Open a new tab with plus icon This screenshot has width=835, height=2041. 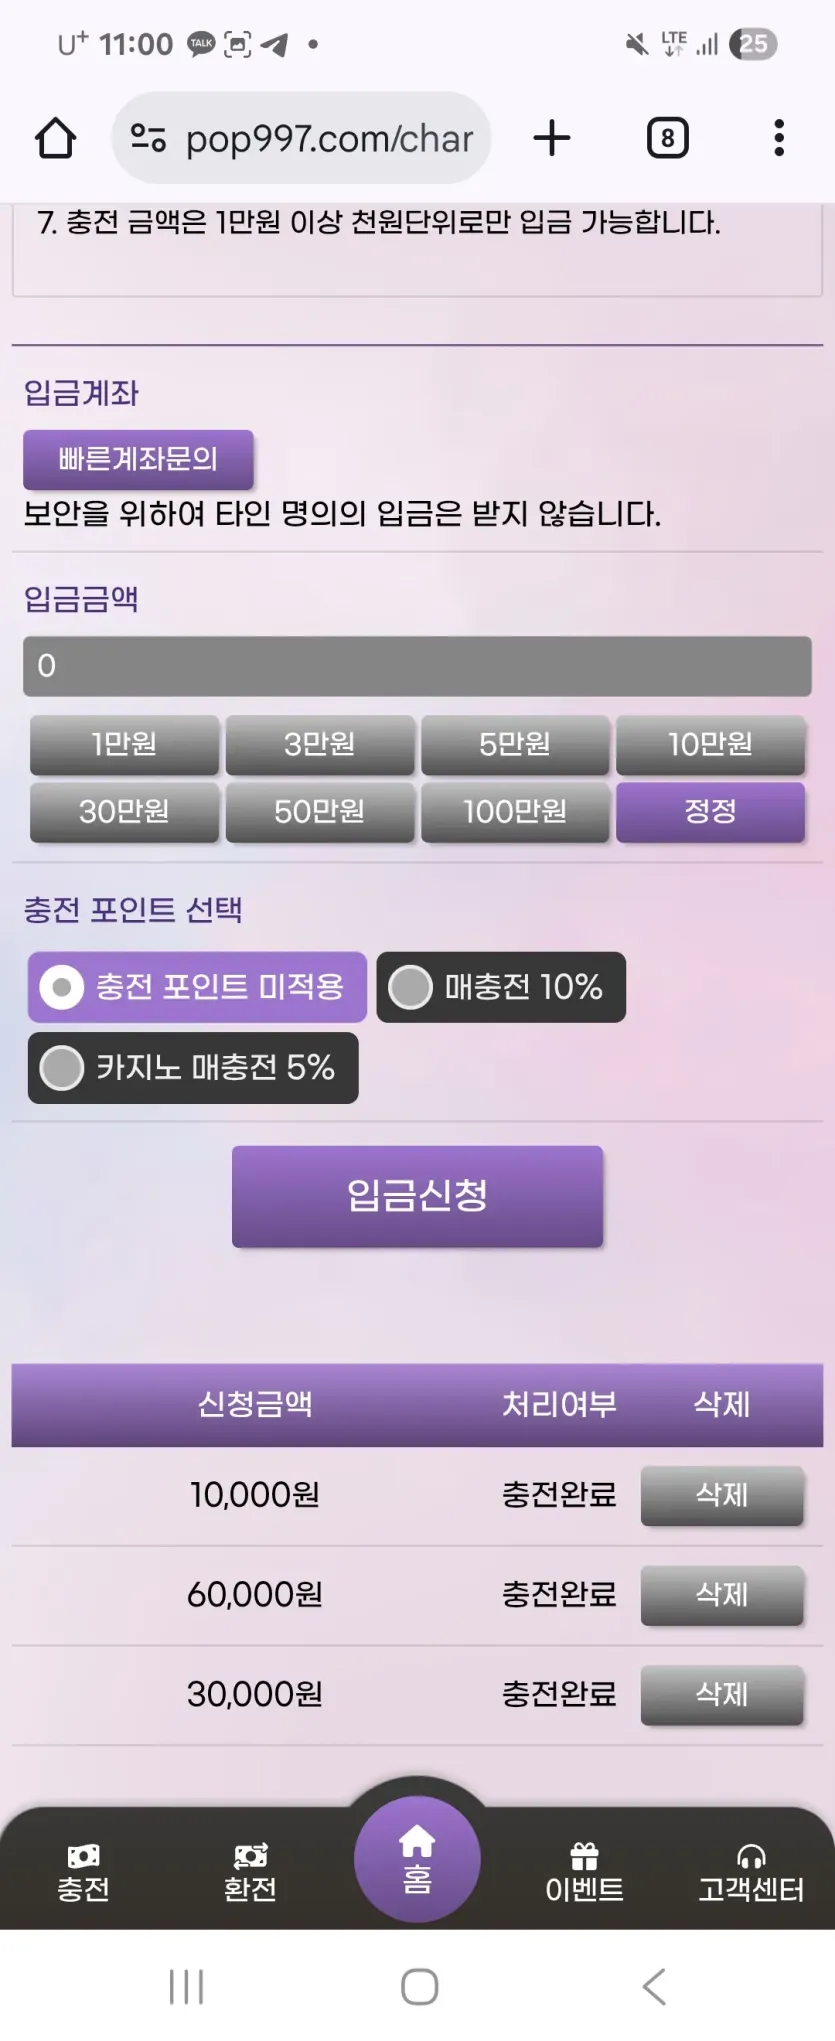552,138
